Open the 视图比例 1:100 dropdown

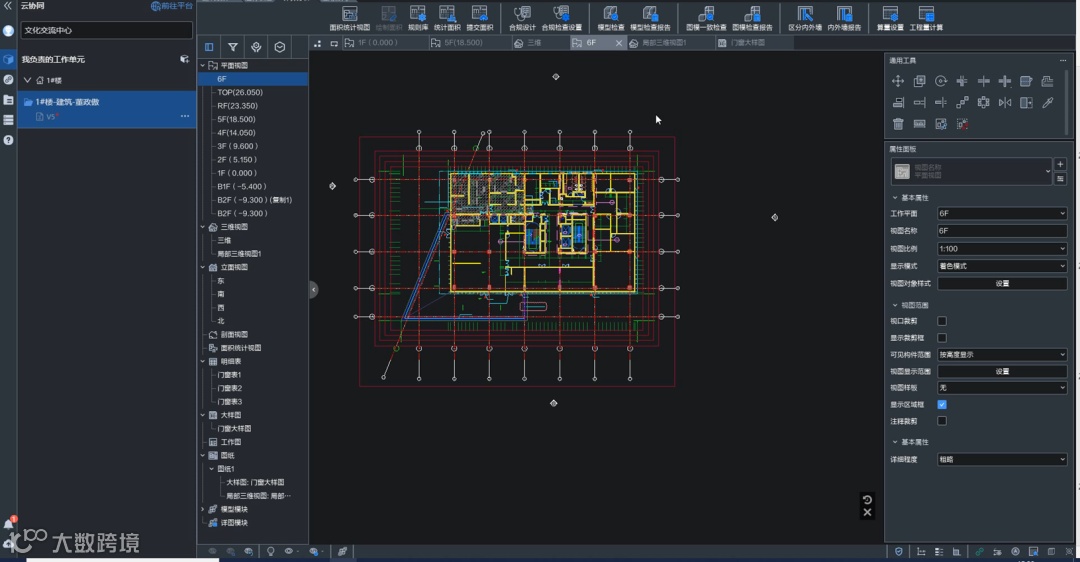[1001, 249]
